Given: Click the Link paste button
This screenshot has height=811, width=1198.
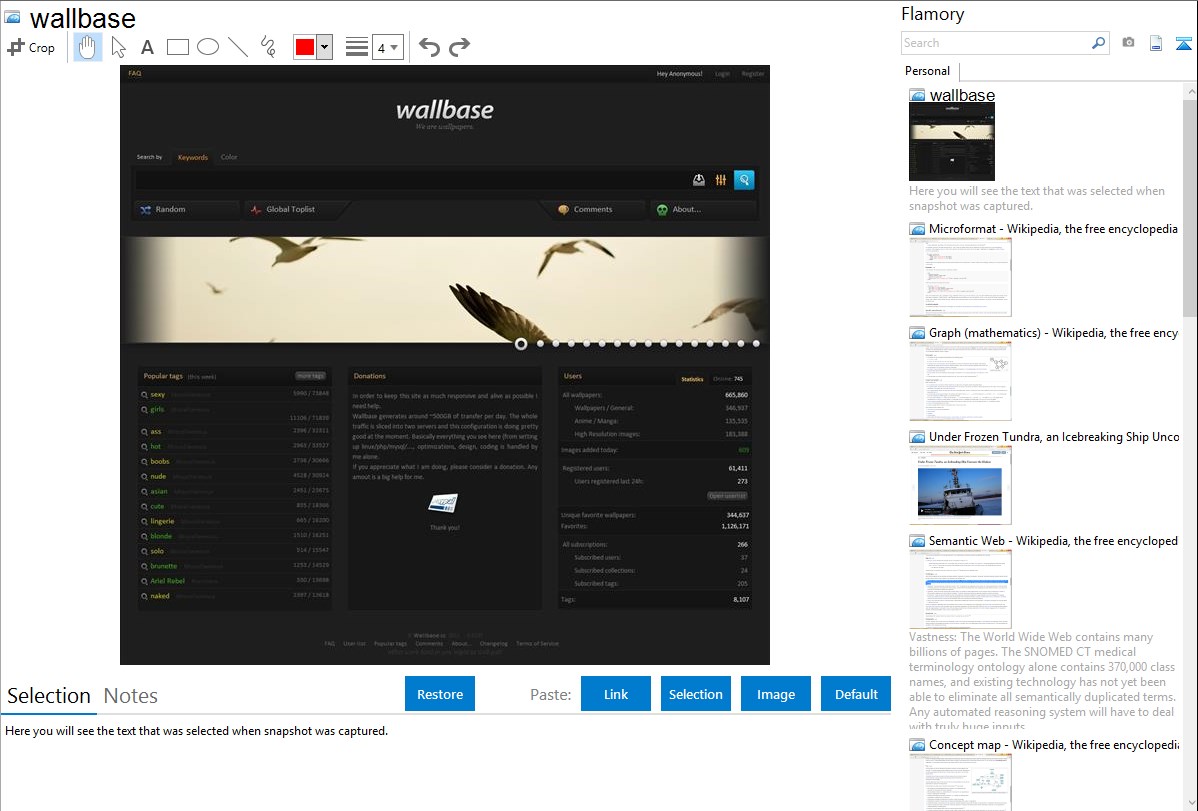Looking at the screenshot, I should tap(616, 694).
